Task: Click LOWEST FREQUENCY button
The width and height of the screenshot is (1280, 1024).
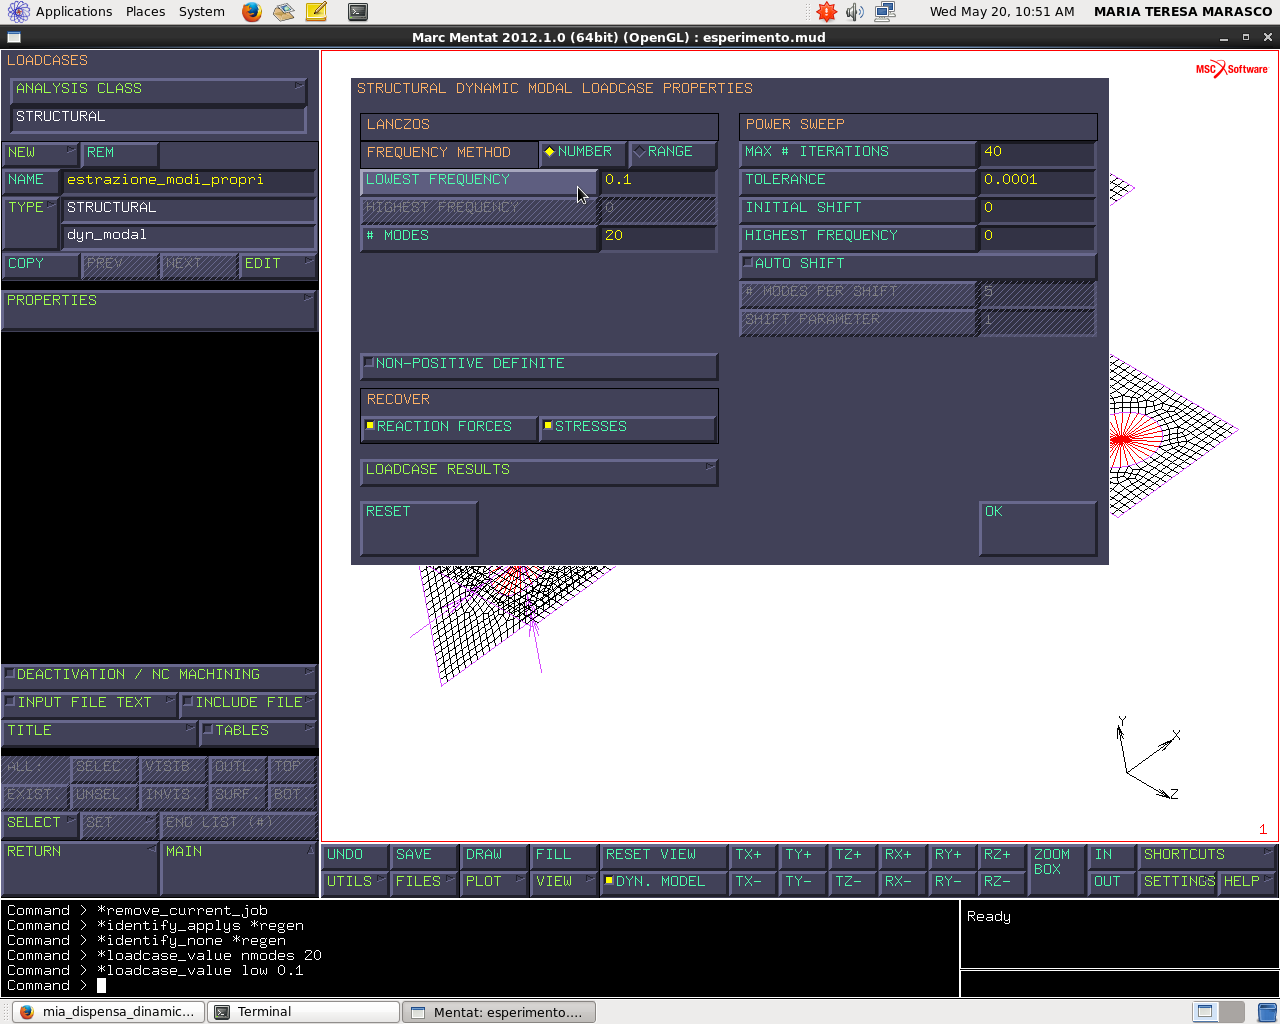Action: (478, 181)
